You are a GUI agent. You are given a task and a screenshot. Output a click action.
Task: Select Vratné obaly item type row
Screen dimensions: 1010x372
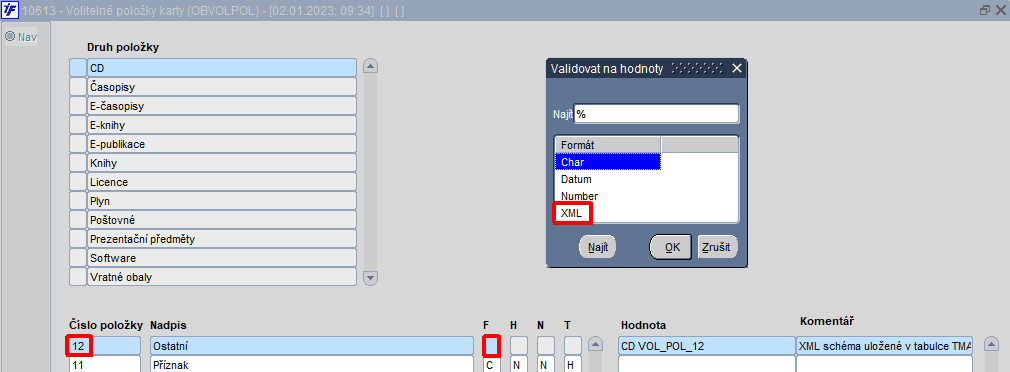(x=222, y=277)
